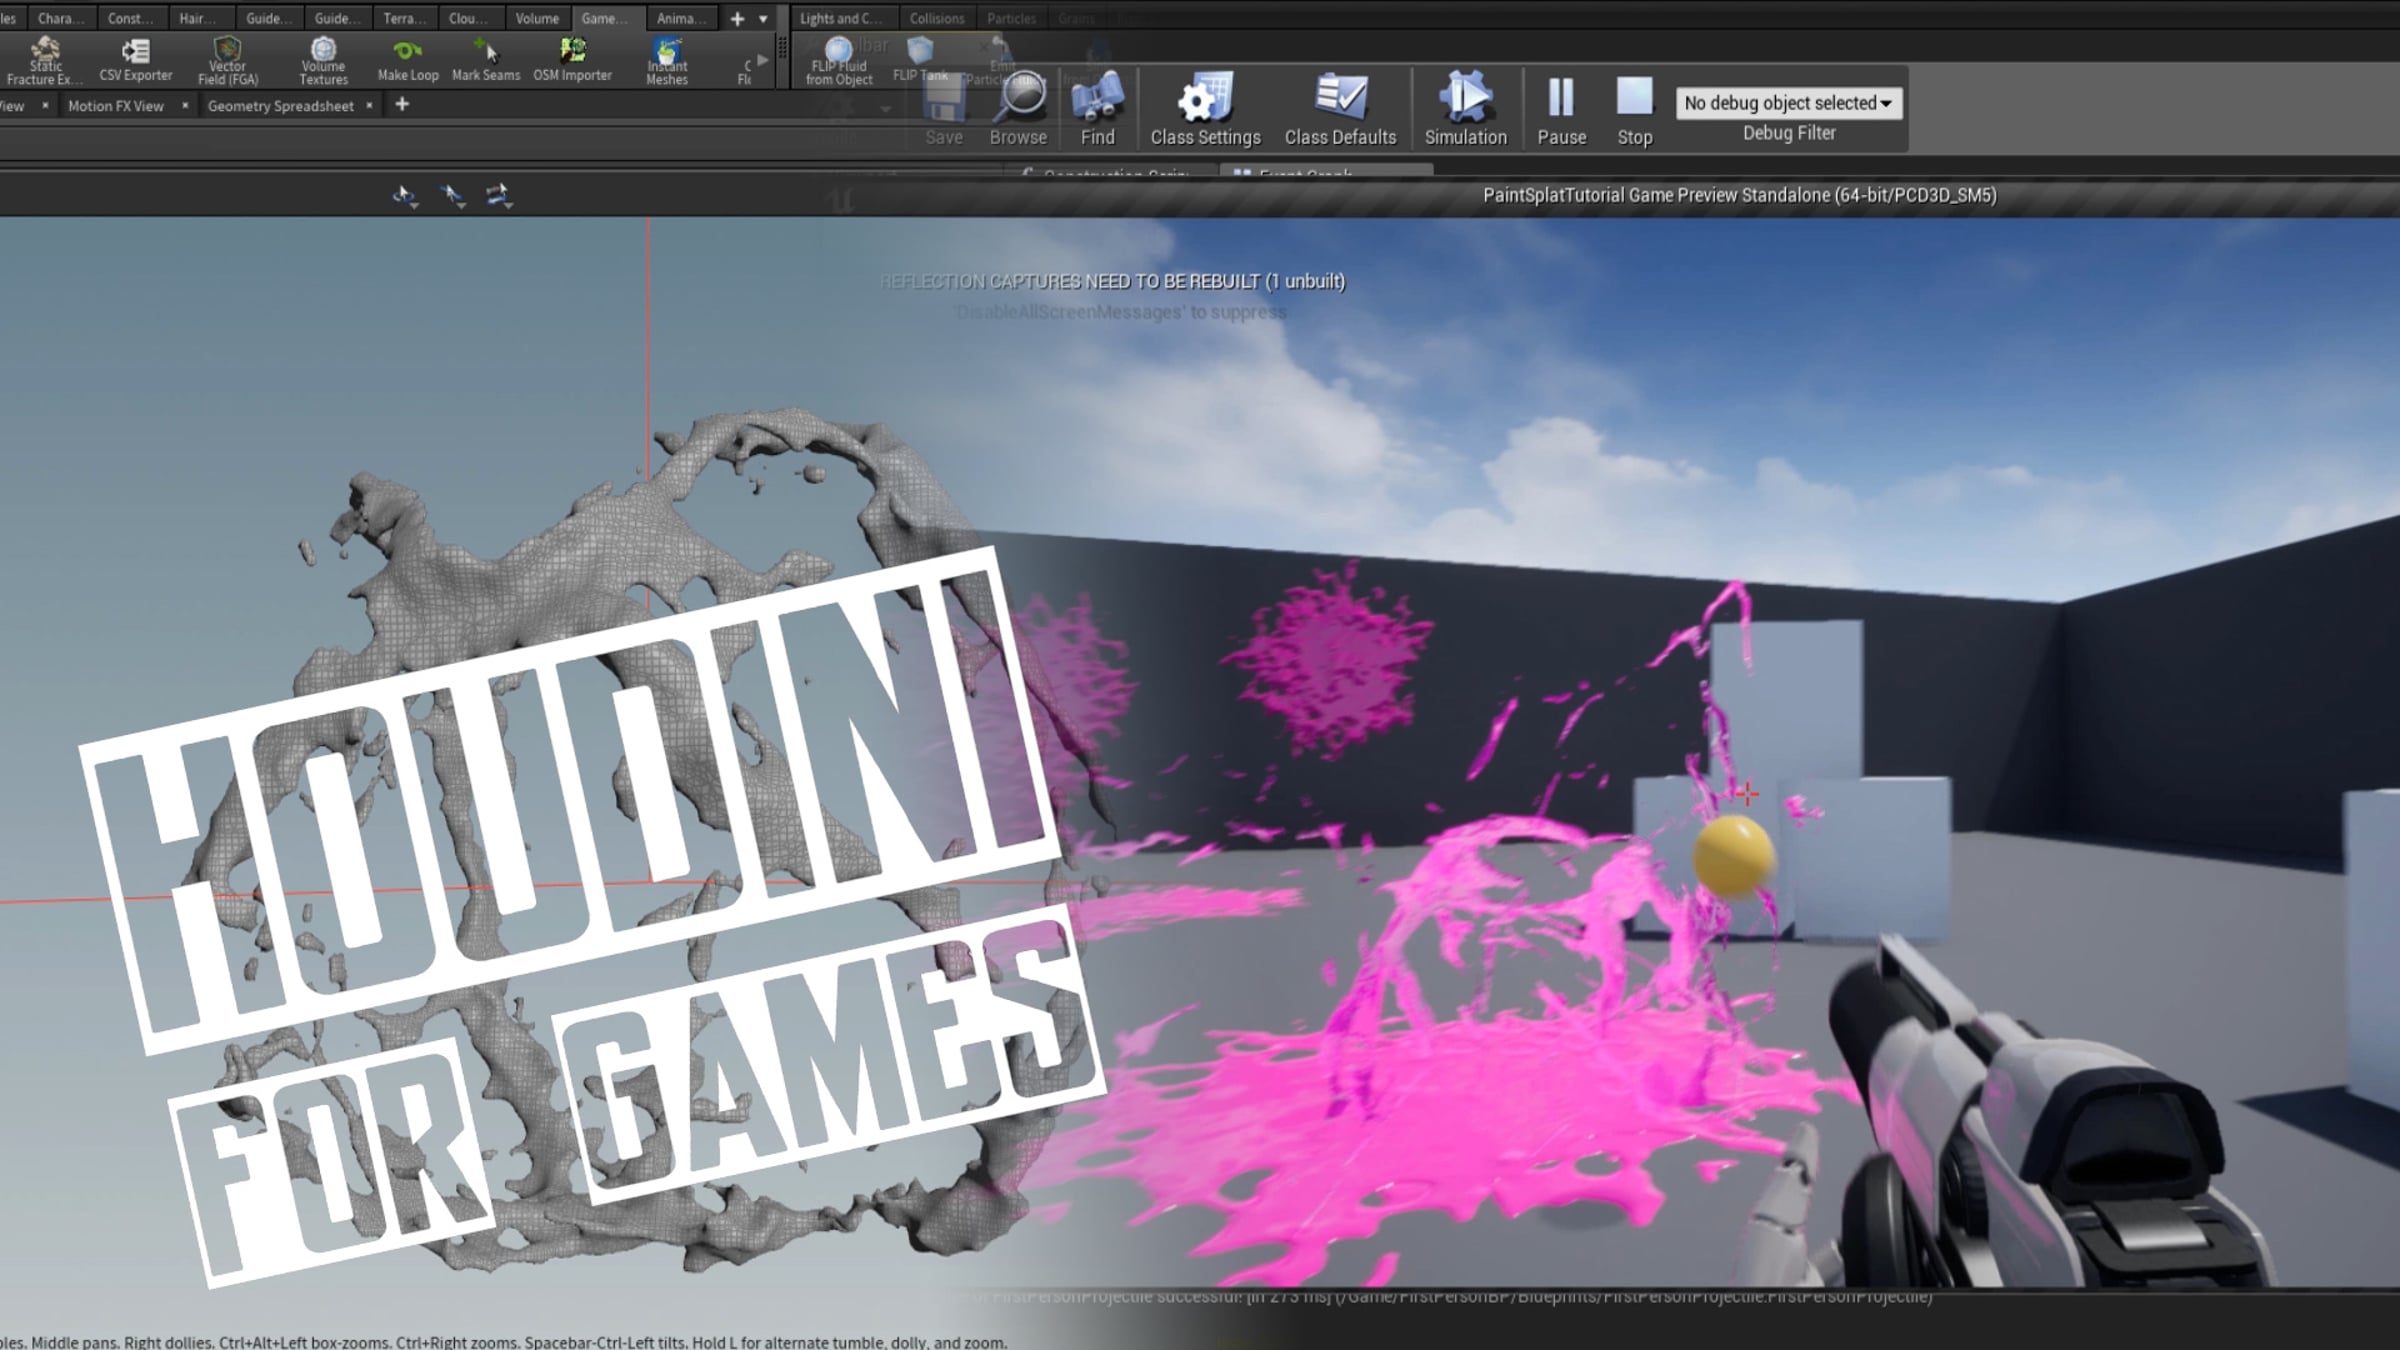Switch to the Game shelf tab
Image resolution: width=2400 pixels, height=1350 pixels.
pos(604,17)
